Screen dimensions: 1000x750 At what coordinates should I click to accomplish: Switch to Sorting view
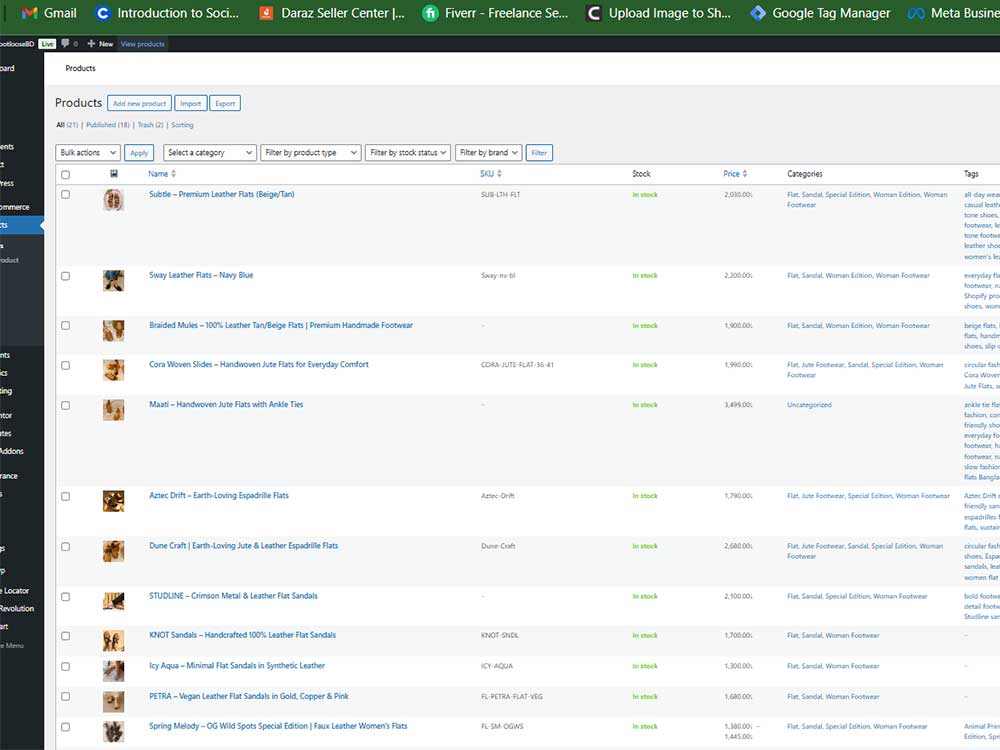182,125
